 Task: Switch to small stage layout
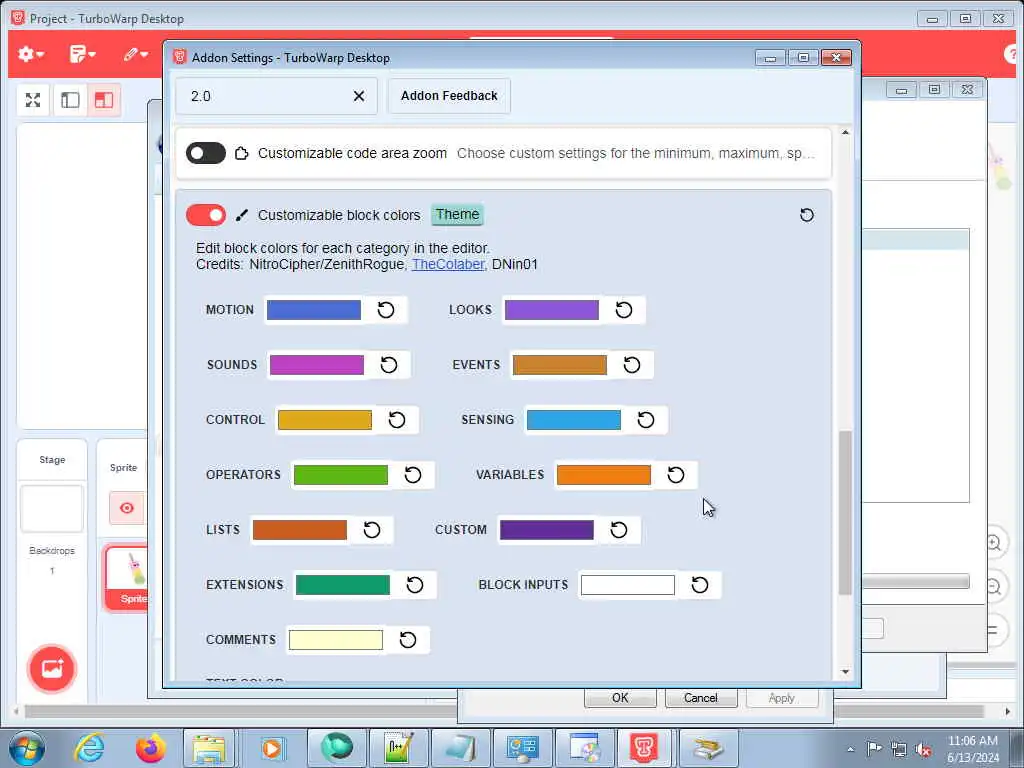(x=71, y=100)
